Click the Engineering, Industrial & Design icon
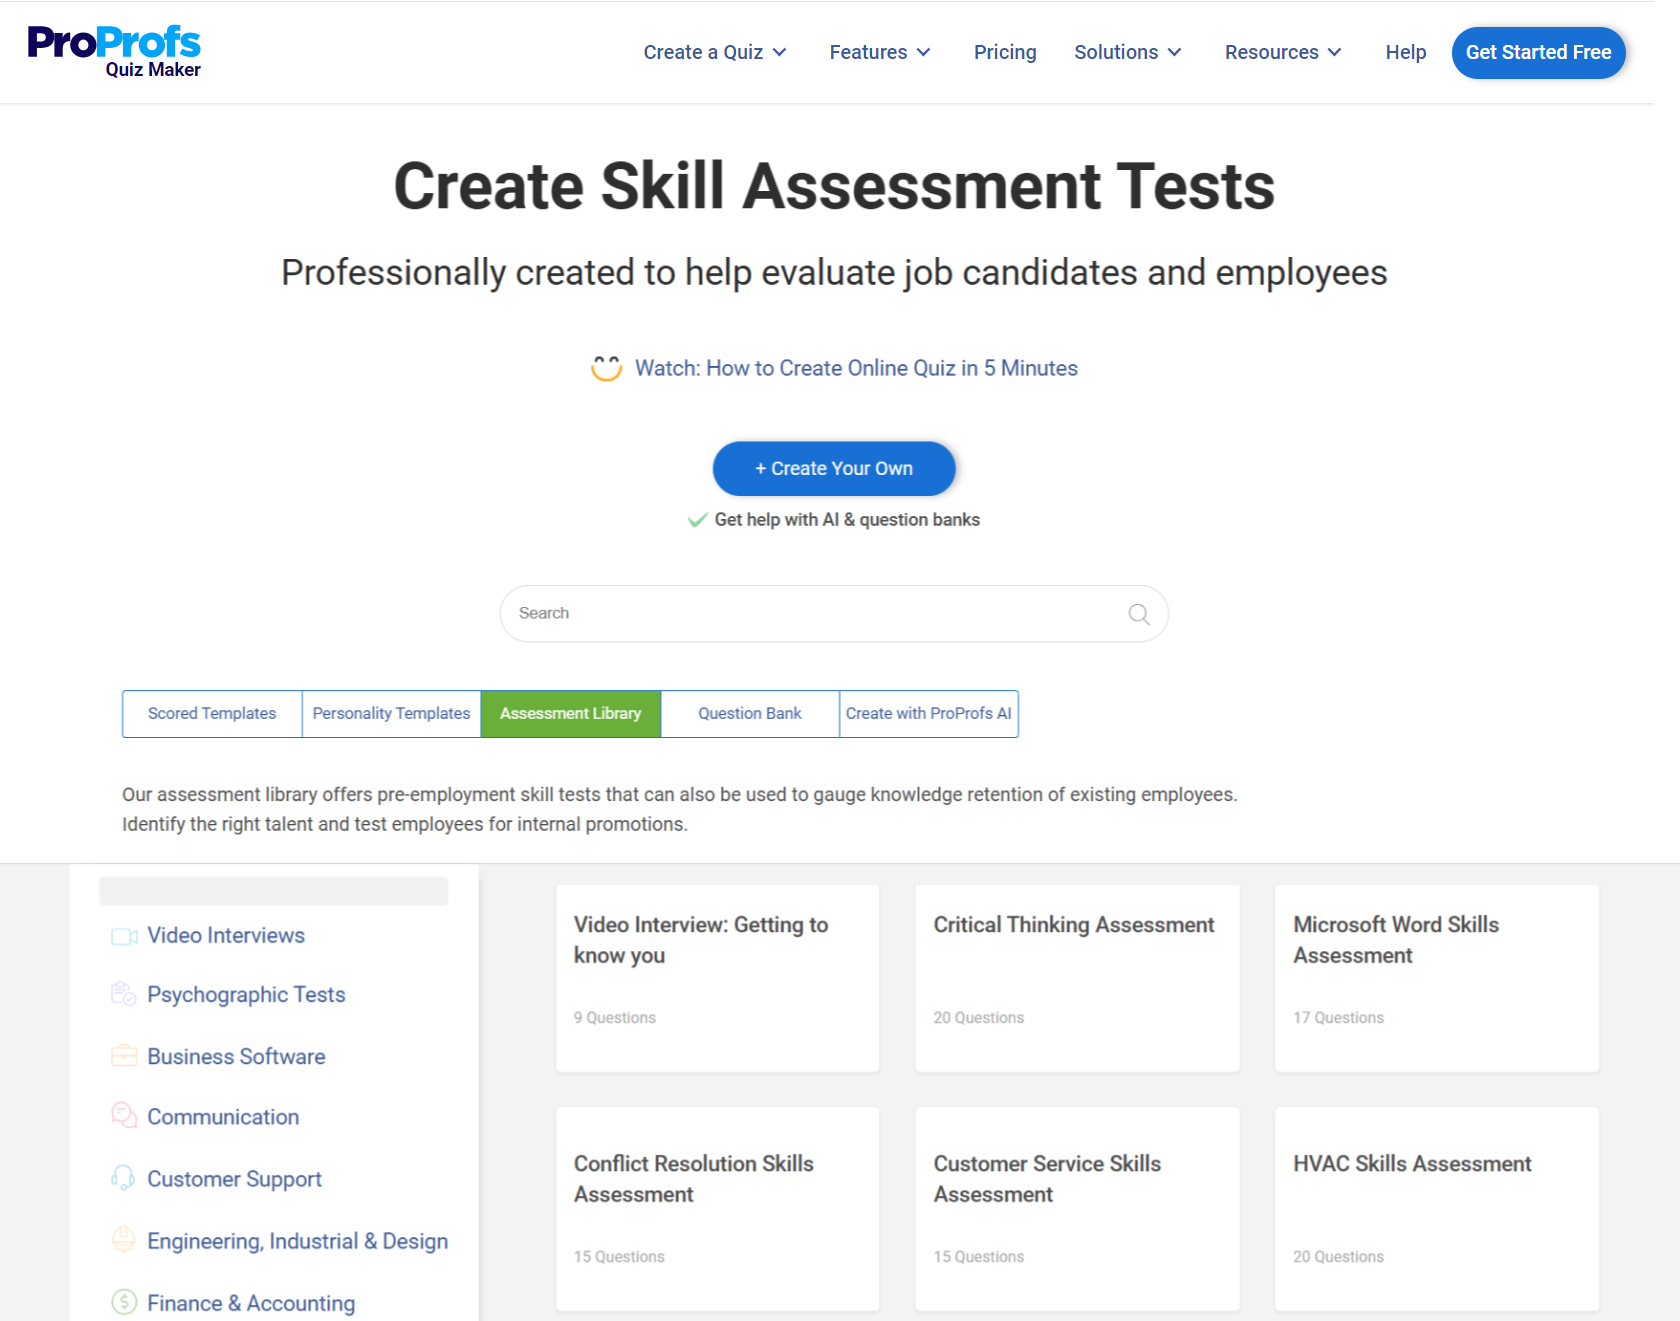Image resolution: width=1680 pixels, height=1321 pixels. pos(124,1240)
